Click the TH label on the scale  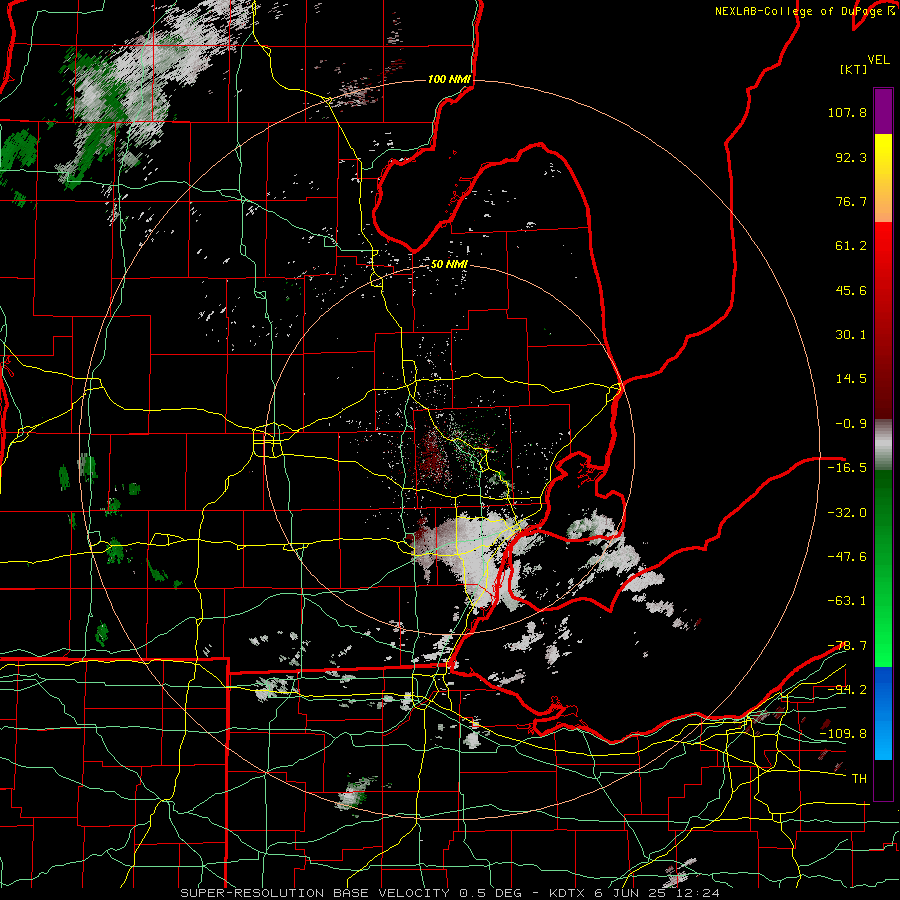point(859,779)
